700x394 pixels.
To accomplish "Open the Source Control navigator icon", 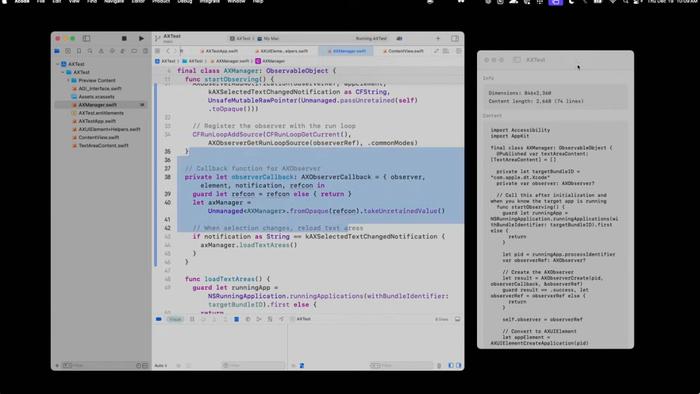I will tap(68, 51).
